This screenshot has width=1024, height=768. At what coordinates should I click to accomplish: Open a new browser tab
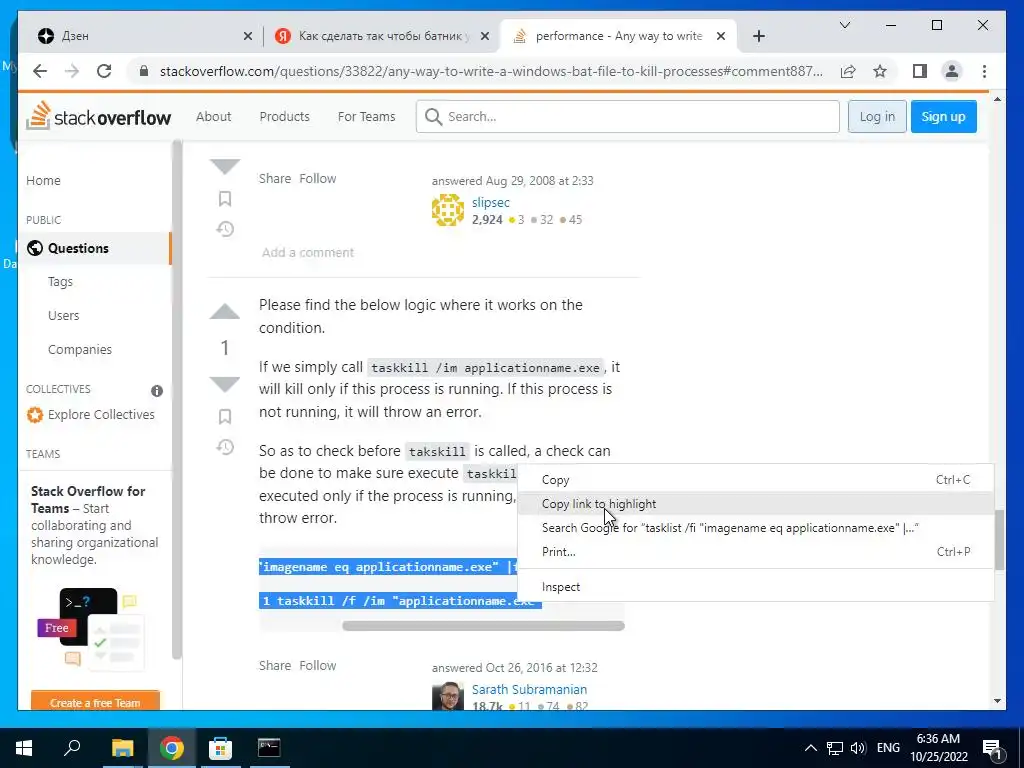(x=758, y=36)
